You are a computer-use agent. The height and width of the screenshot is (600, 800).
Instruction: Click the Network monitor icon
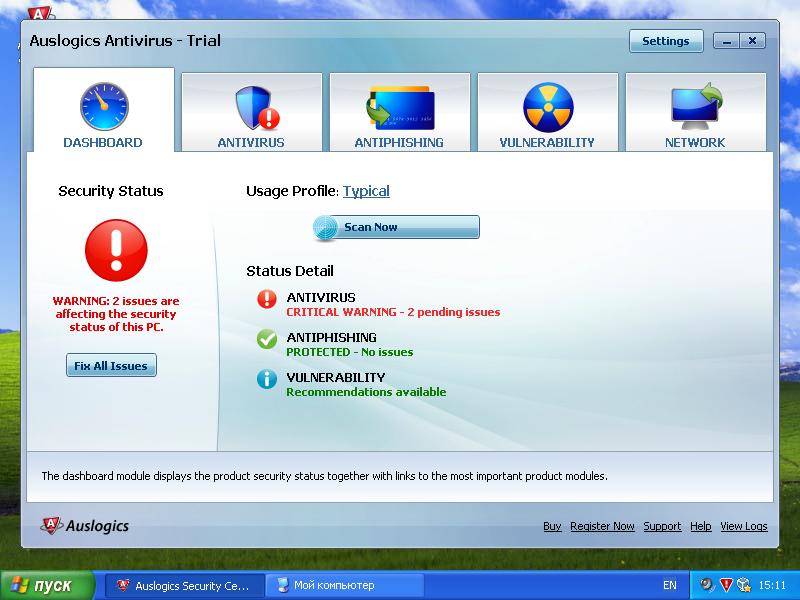point(696,107)
